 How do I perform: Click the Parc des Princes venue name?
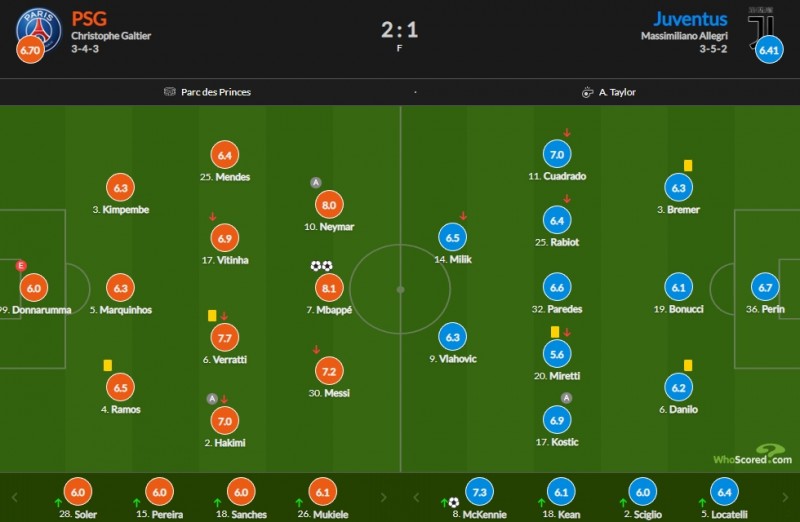[216, 92]
